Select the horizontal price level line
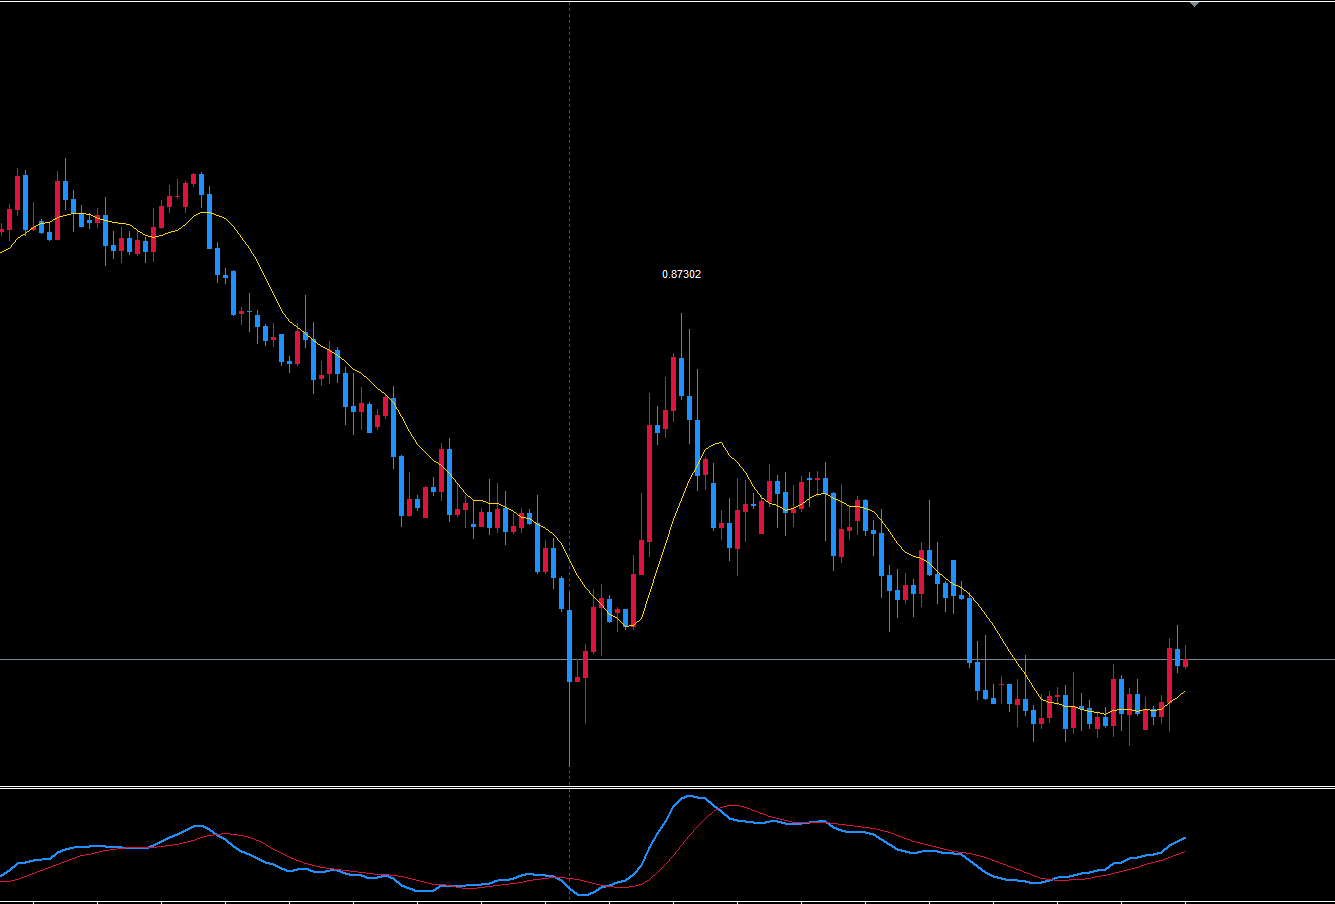 [300, 659]
